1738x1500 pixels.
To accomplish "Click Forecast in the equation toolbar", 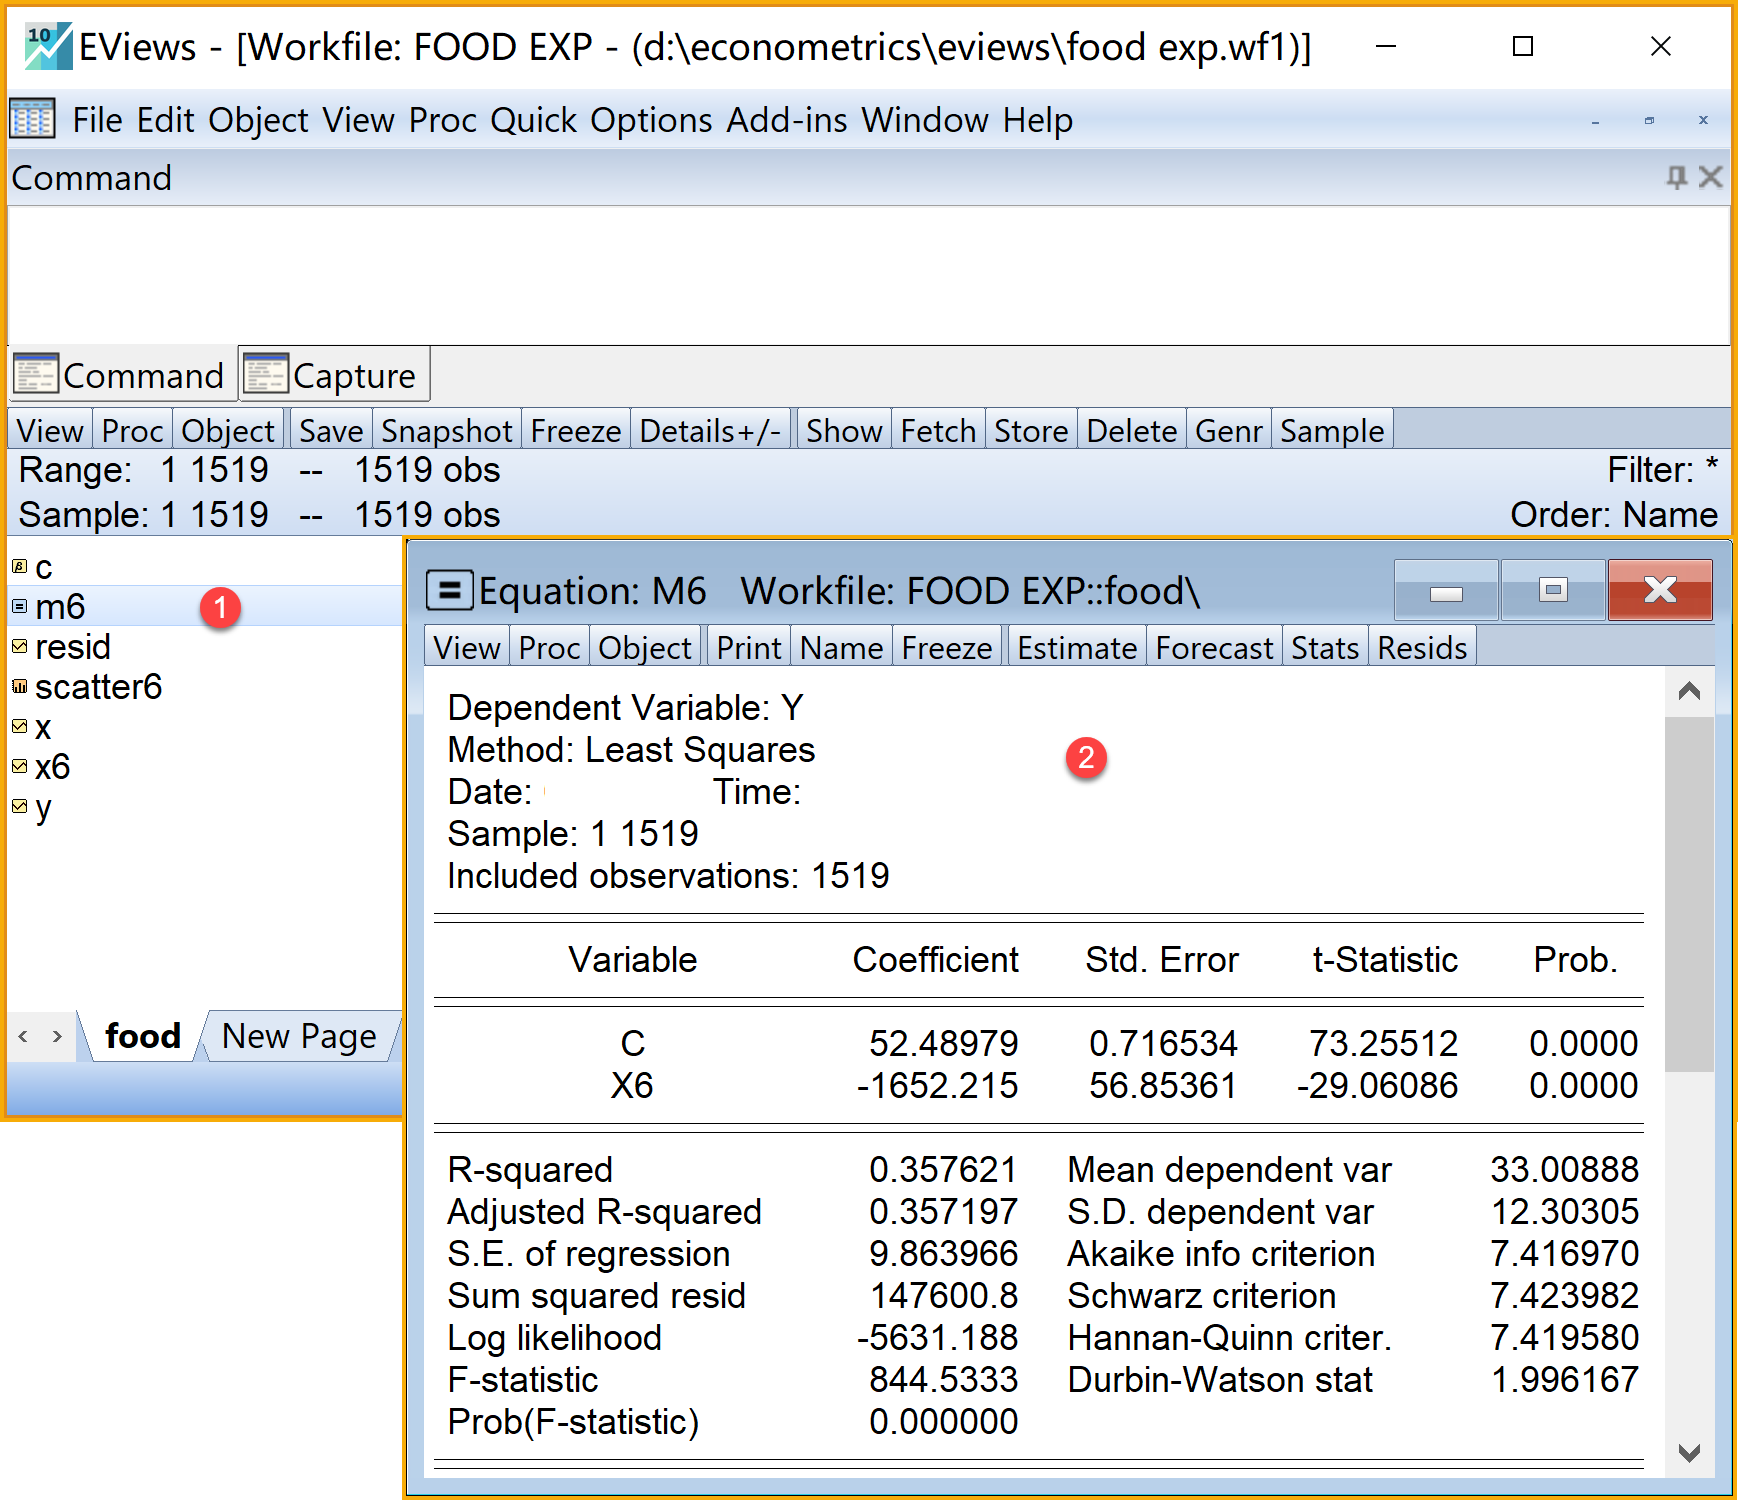I will [1213, 648].
